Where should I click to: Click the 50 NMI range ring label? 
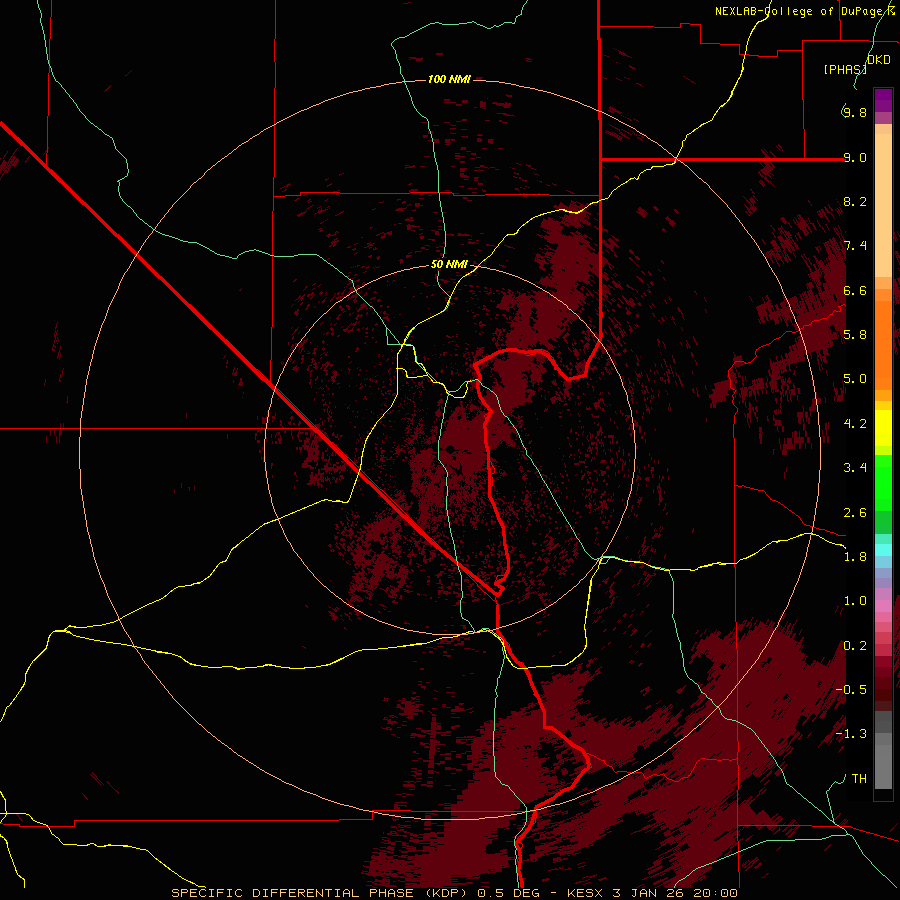coord(449,265)
